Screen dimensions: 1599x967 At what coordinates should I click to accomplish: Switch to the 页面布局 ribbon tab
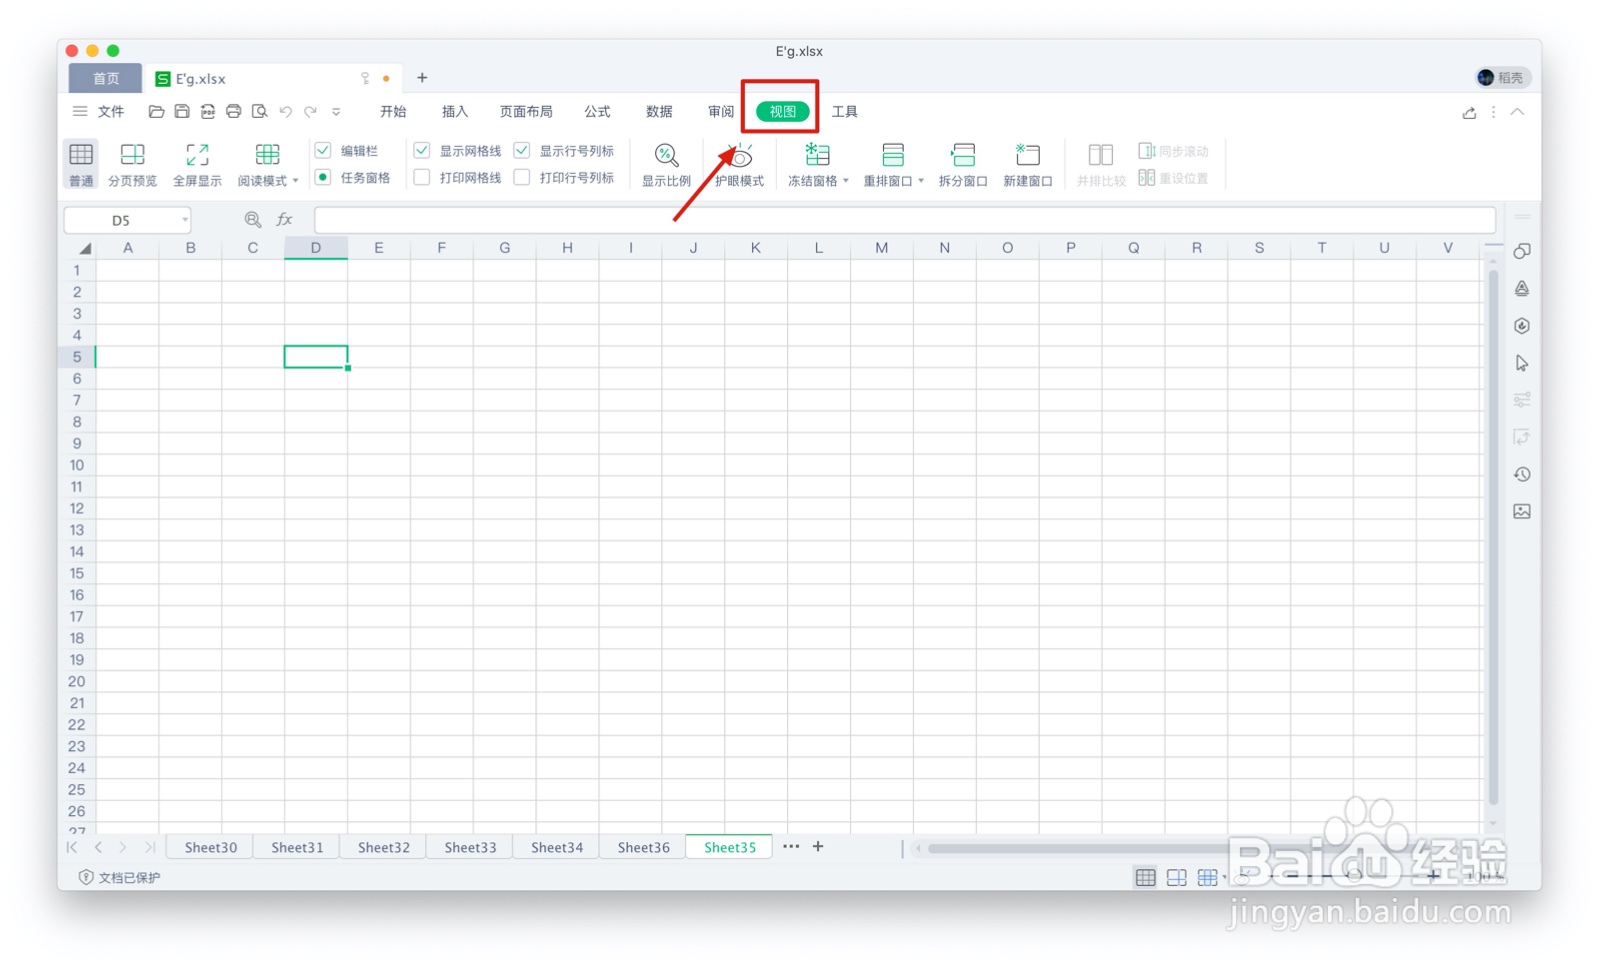pyautogui.click(x=526, y=112)
